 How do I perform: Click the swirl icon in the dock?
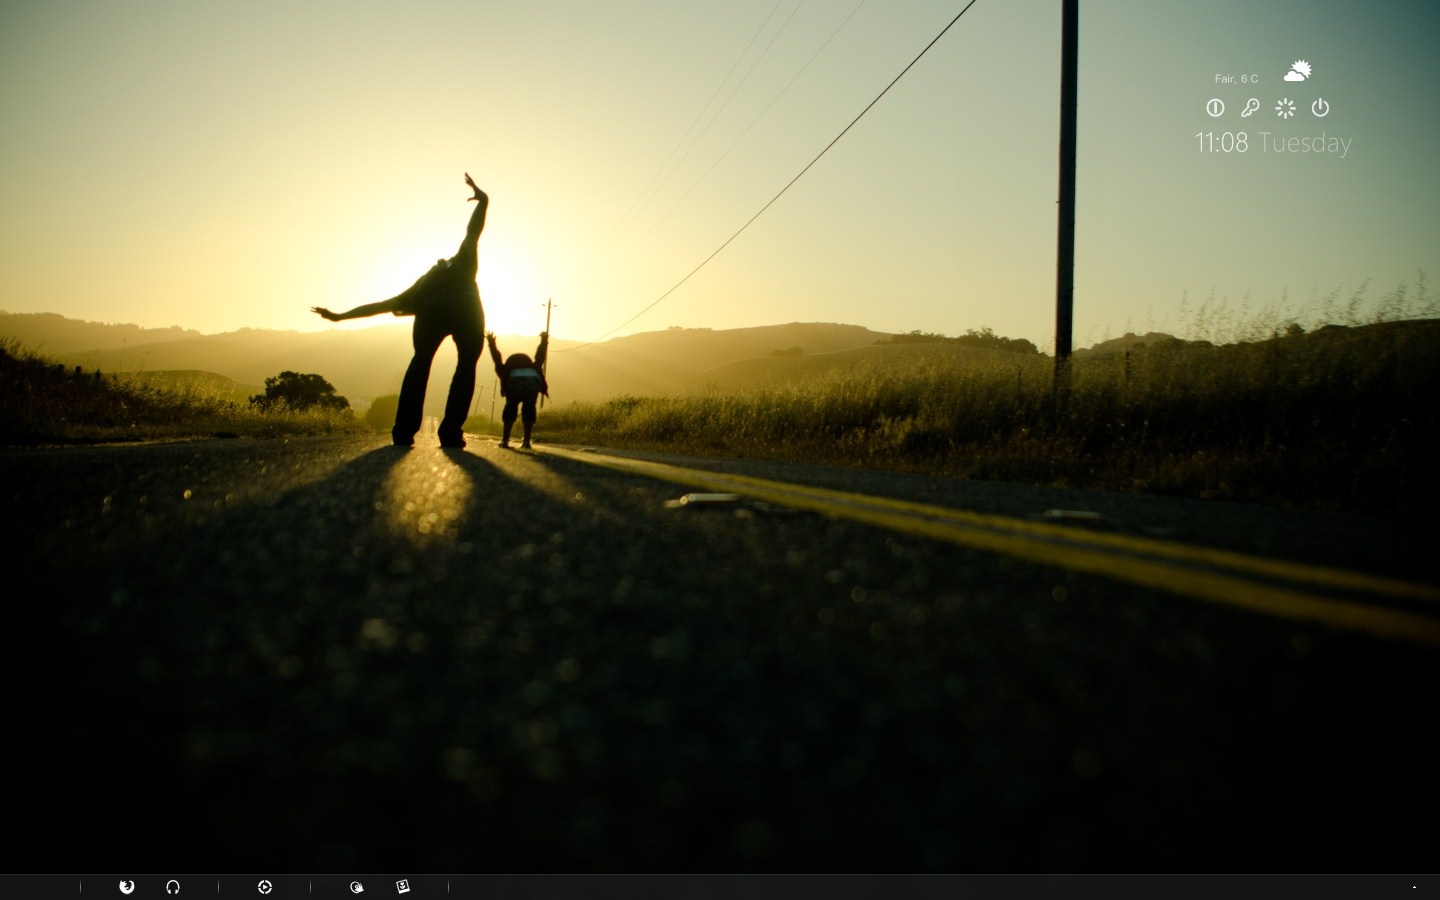point(357,886)
